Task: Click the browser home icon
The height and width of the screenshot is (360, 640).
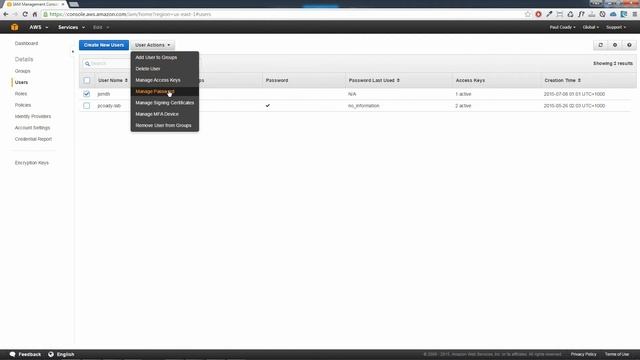Action: pyautogui.click(x=35, y=14)
